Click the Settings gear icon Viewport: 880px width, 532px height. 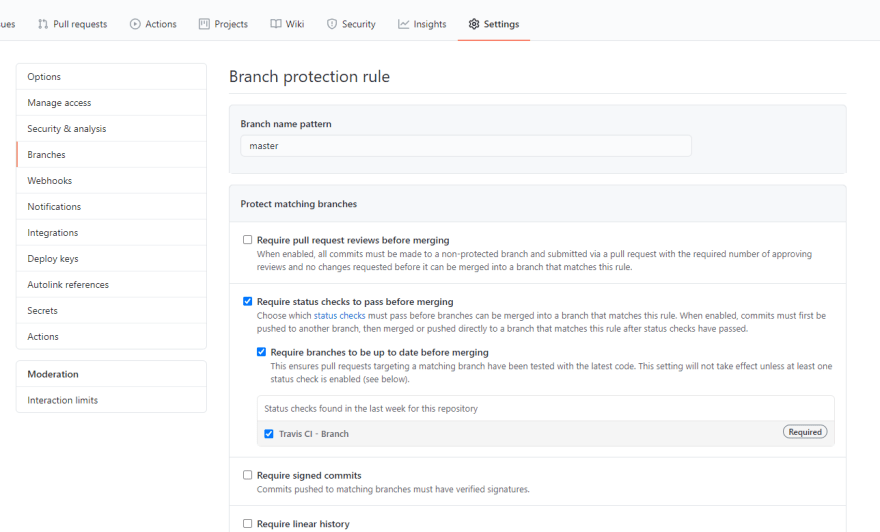(474, 24)
